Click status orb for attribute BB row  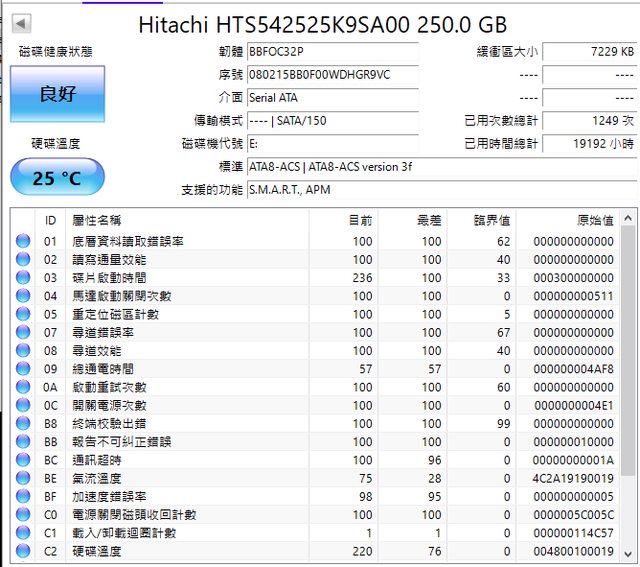tap(22, 442)
